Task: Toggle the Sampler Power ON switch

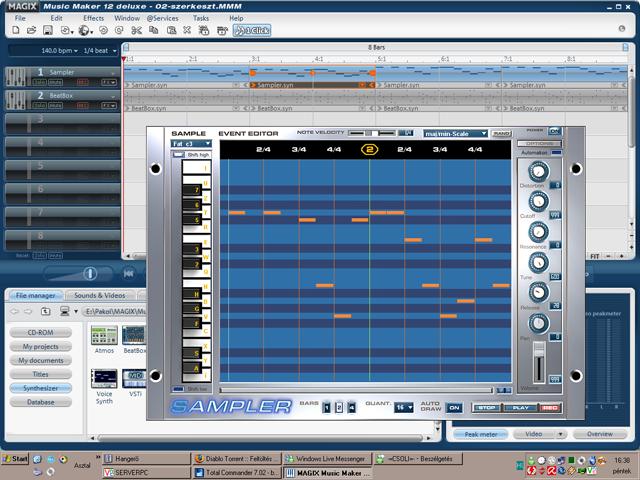Action: tap(554, 131)
